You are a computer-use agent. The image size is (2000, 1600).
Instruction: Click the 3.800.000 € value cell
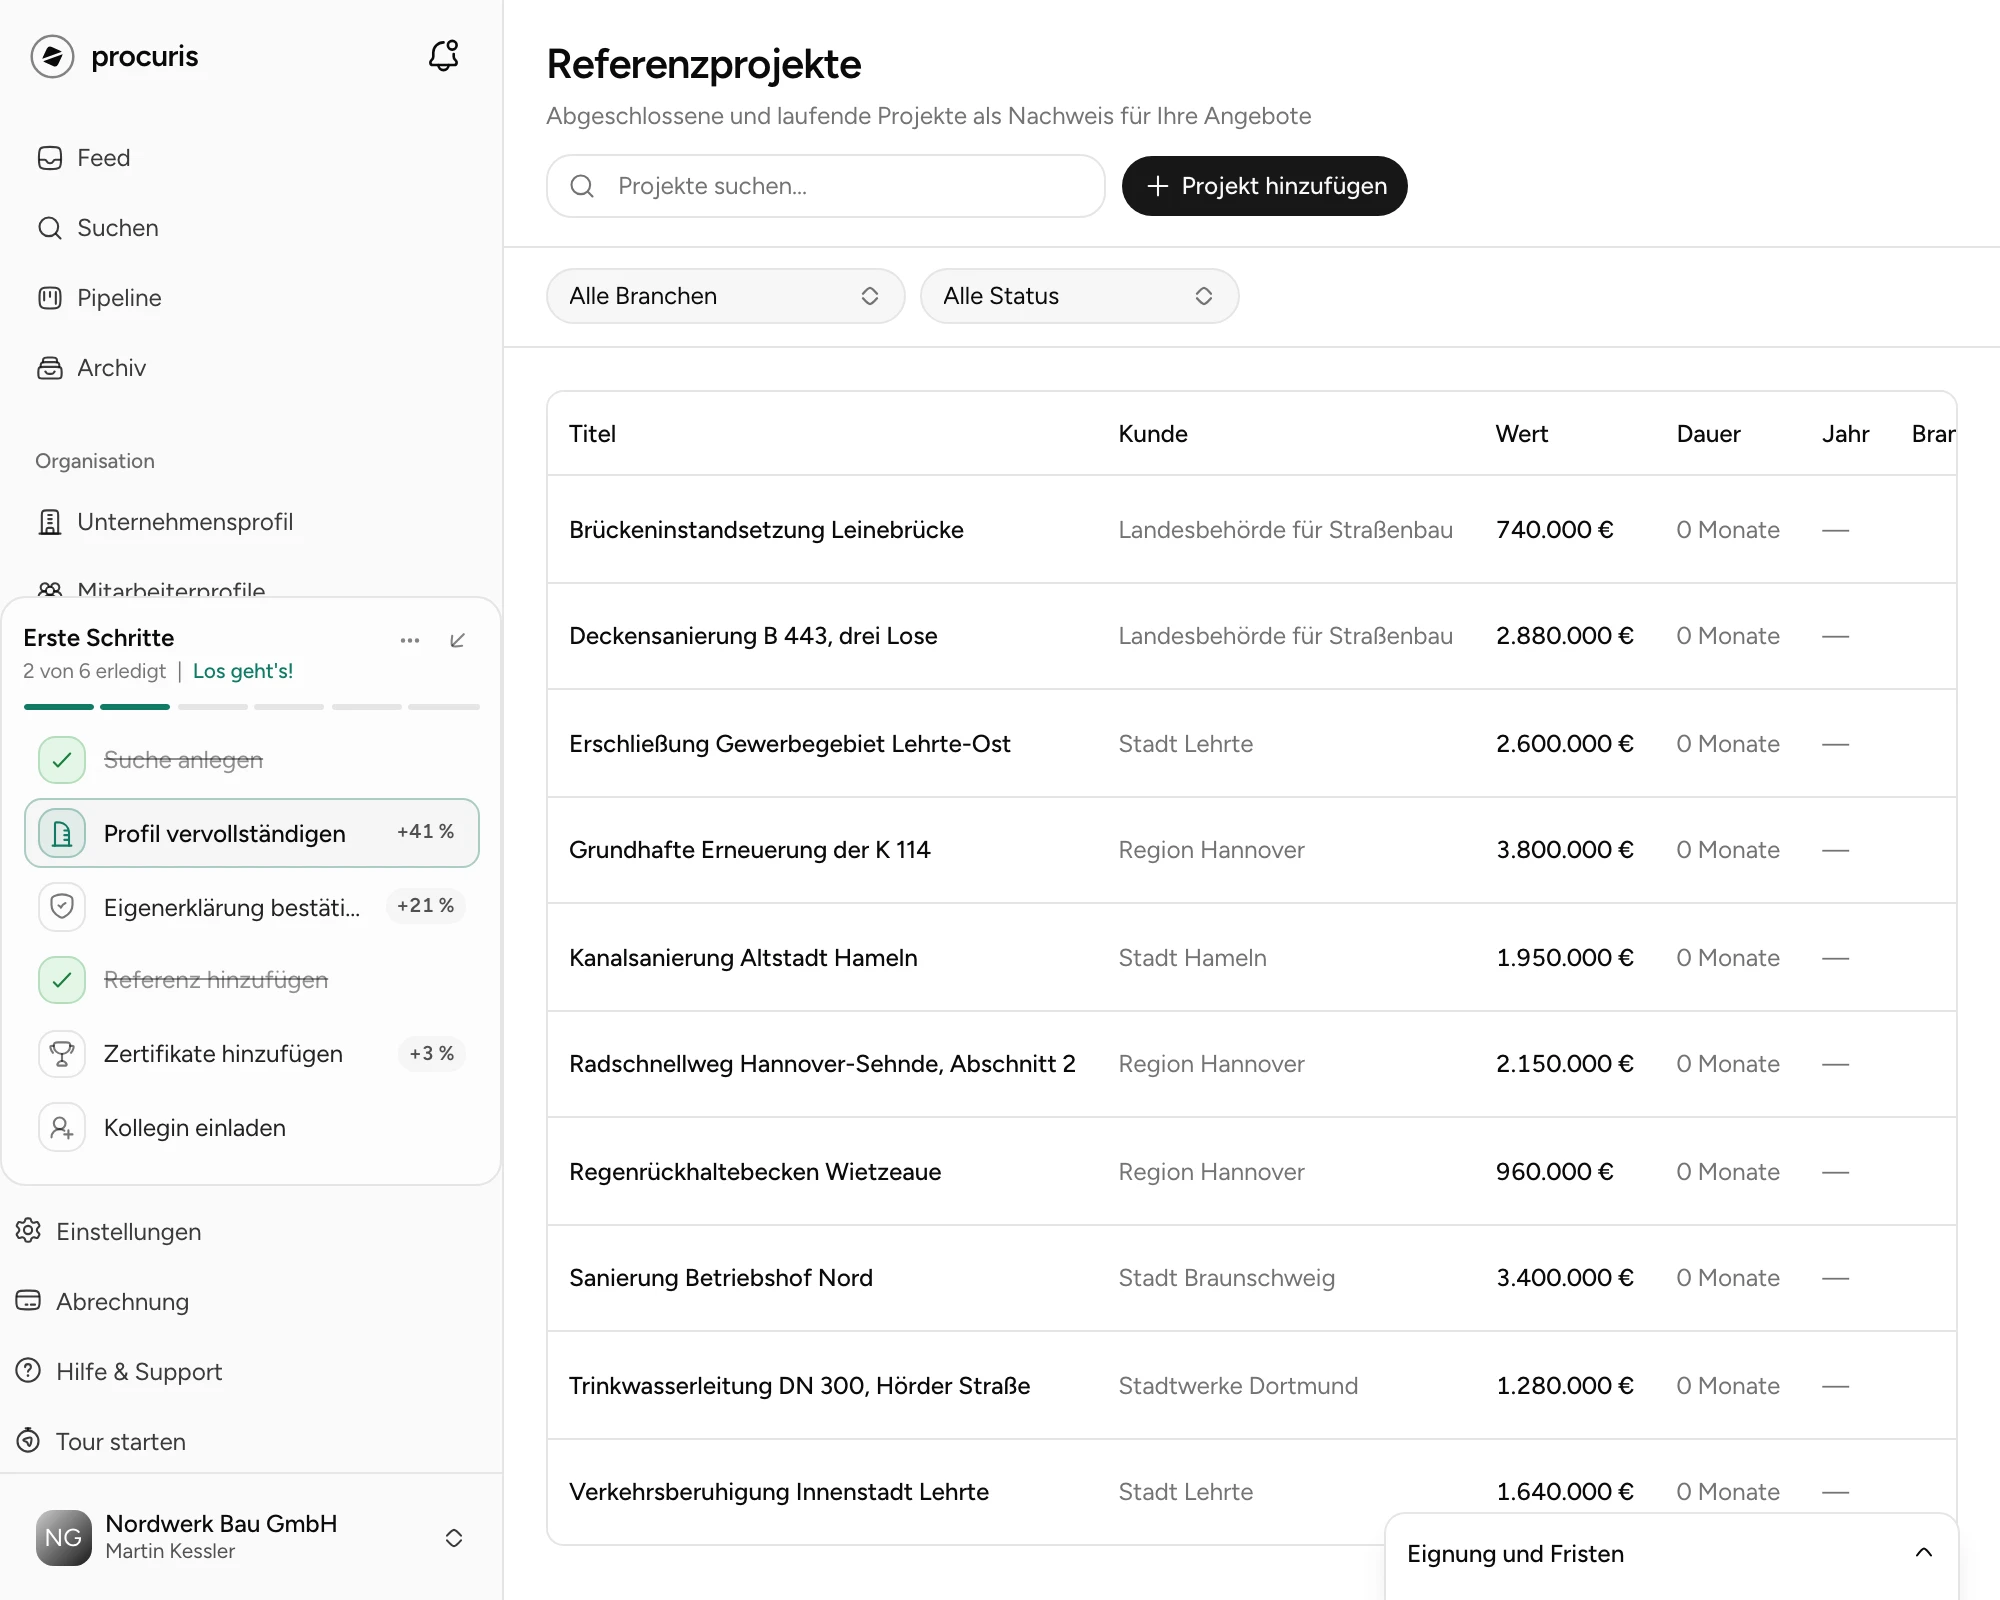[1564, 850]
